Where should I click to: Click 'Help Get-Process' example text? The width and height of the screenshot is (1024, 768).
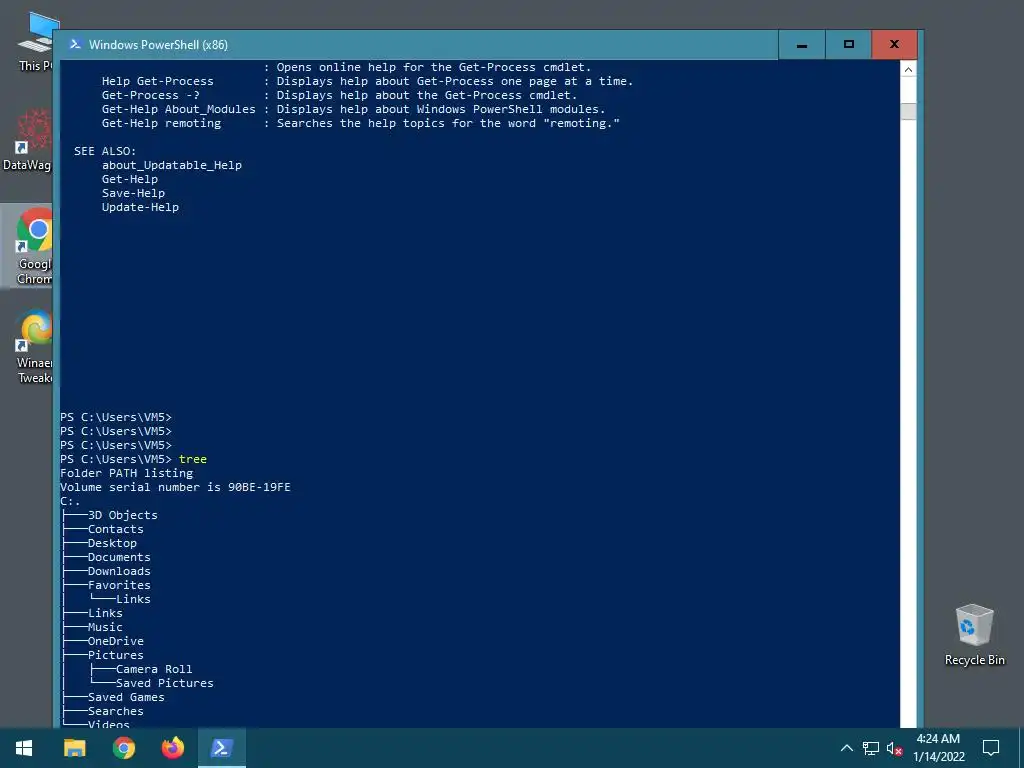coord(157,81)
